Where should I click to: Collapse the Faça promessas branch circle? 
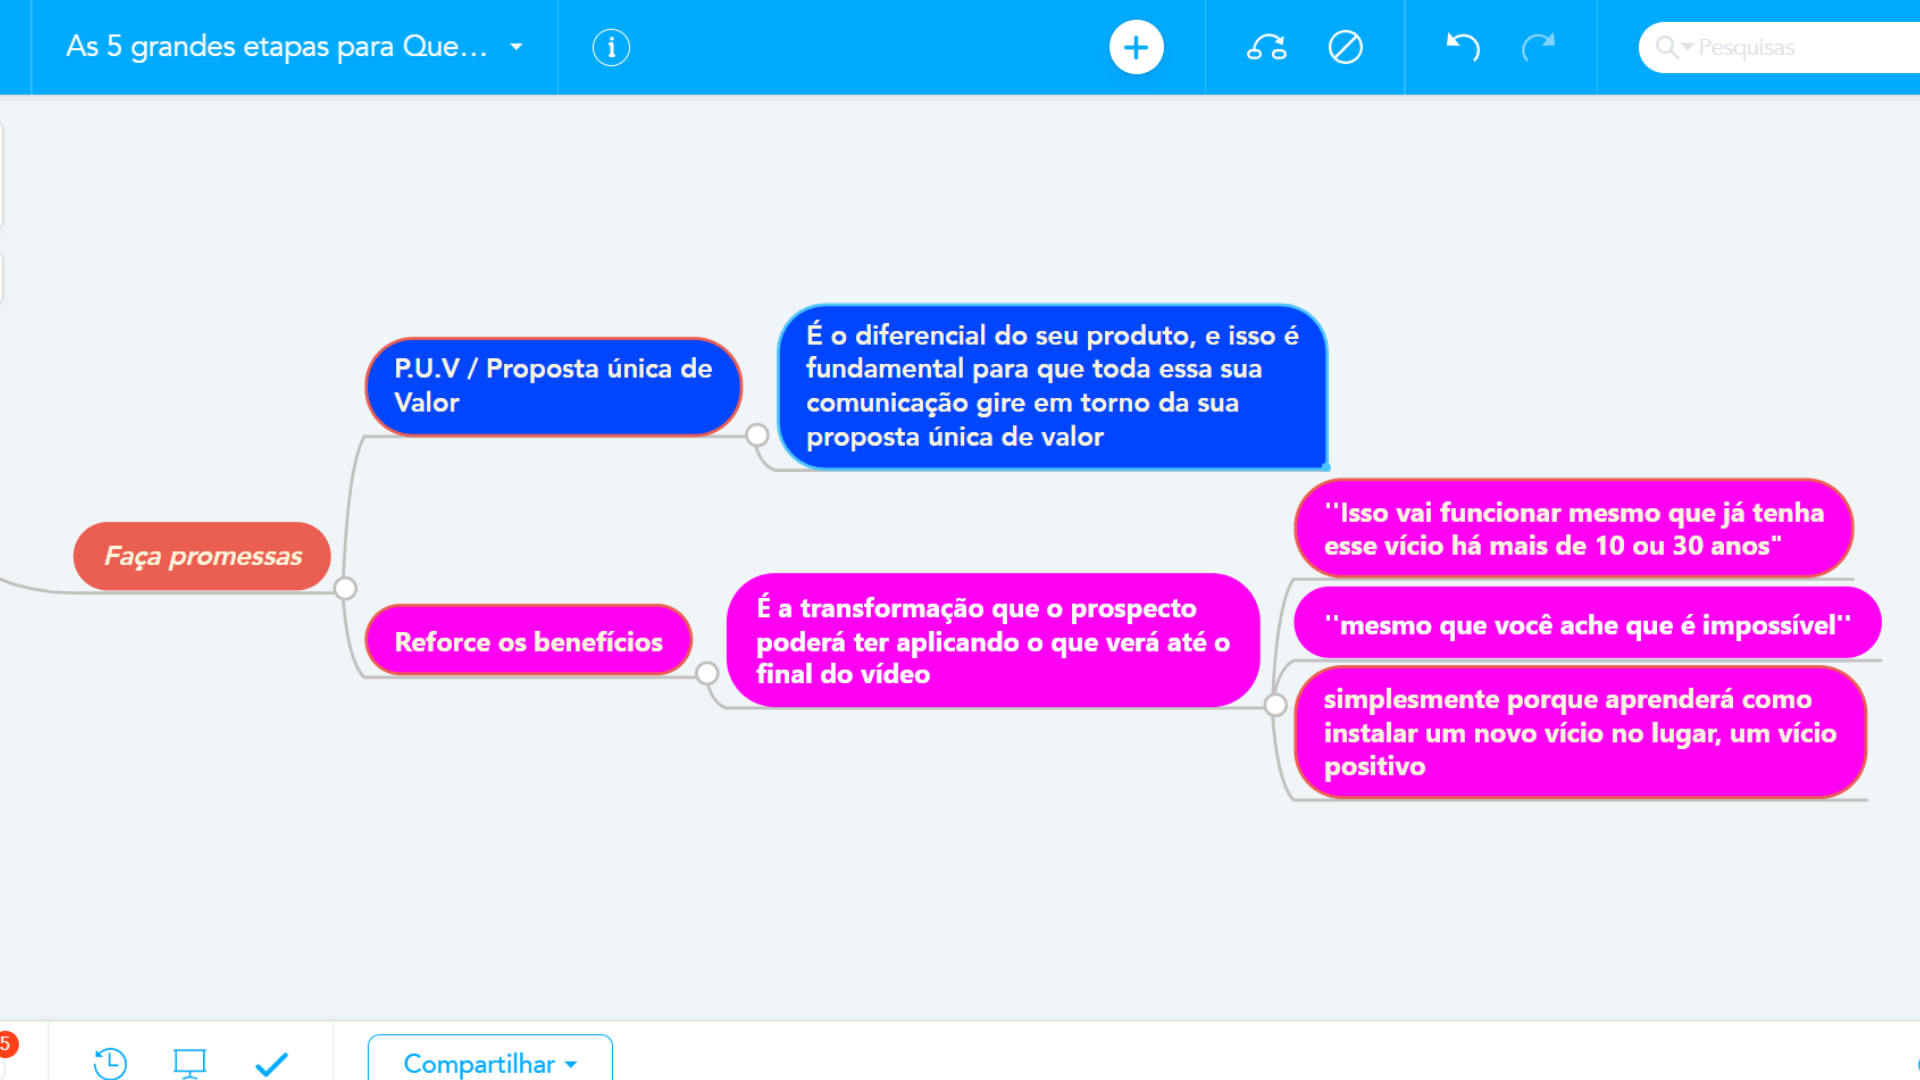346,588
